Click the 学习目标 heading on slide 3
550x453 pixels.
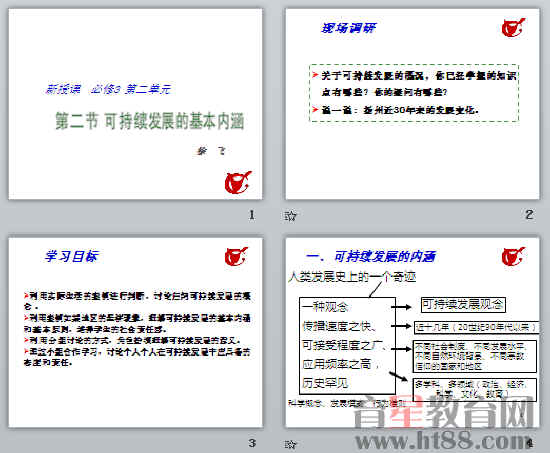click(72, 256)
